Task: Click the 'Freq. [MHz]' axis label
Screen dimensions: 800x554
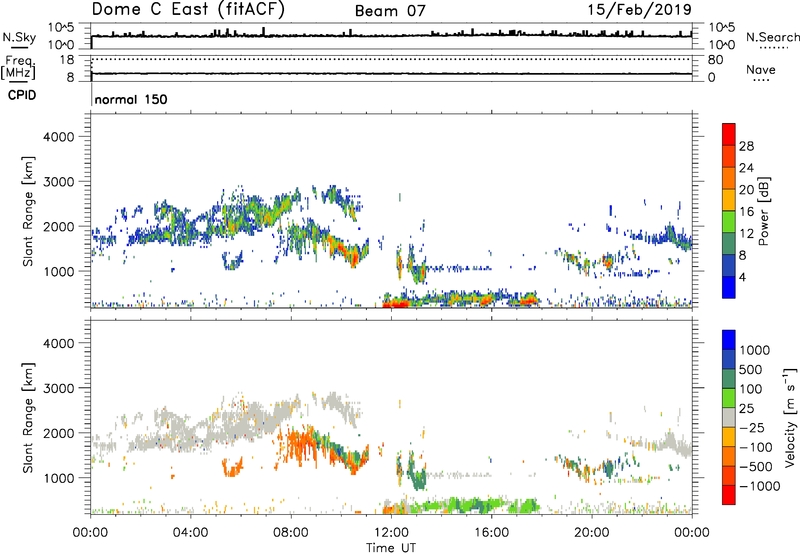Action: [18, 68]
